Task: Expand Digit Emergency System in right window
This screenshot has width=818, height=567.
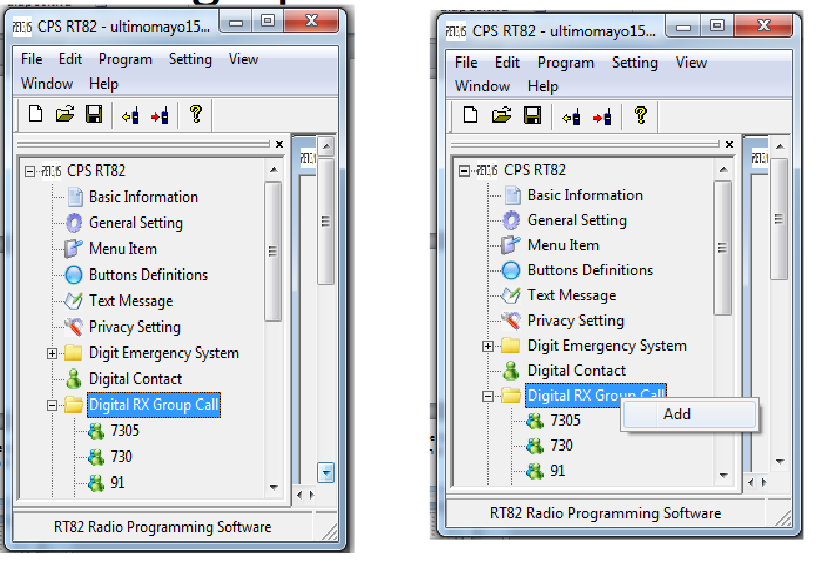Action: [x=488, y=346]
